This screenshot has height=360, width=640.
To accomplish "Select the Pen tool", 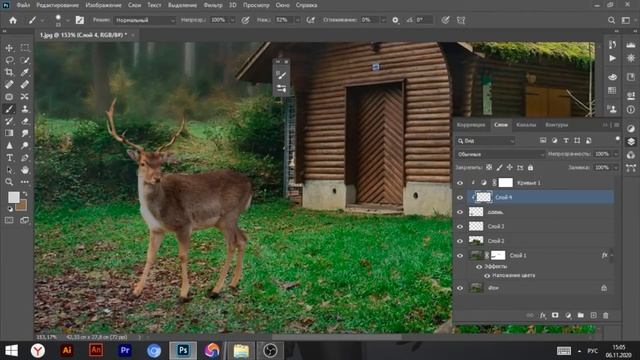I will [25, 158].
